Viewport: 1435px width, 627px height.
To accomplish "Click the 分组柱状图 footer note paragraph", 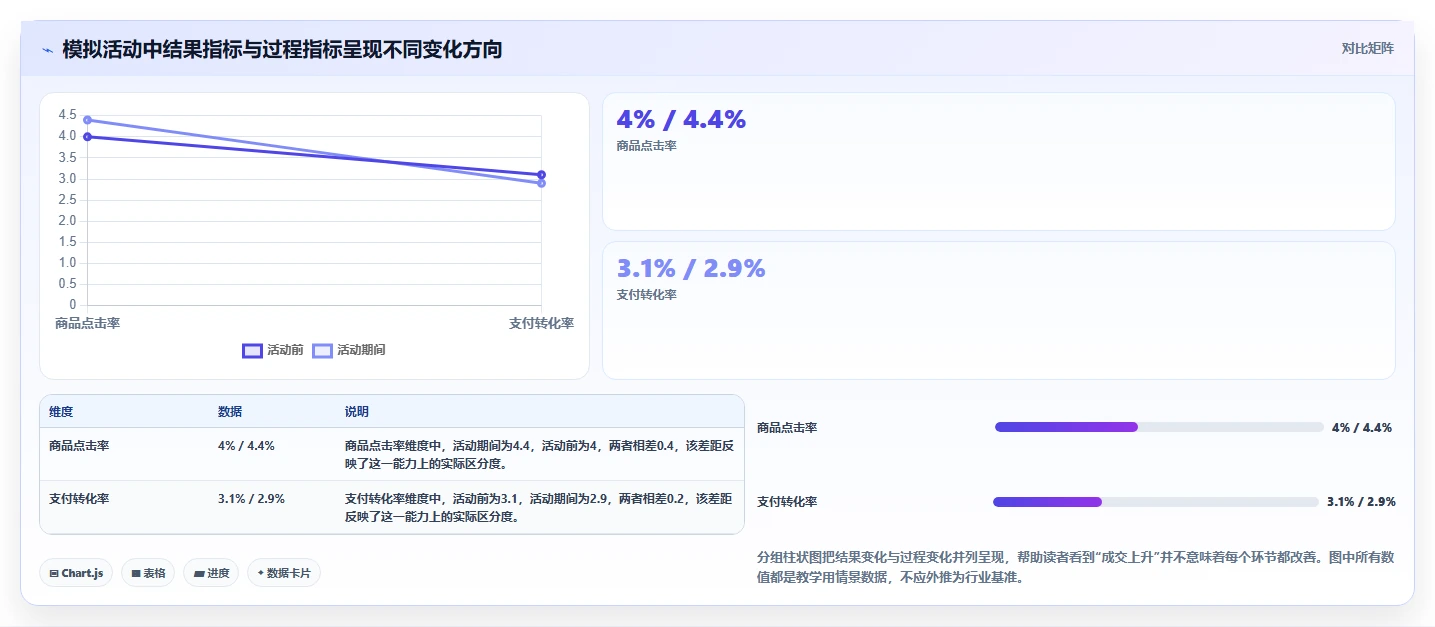I will coord(1076,567).
